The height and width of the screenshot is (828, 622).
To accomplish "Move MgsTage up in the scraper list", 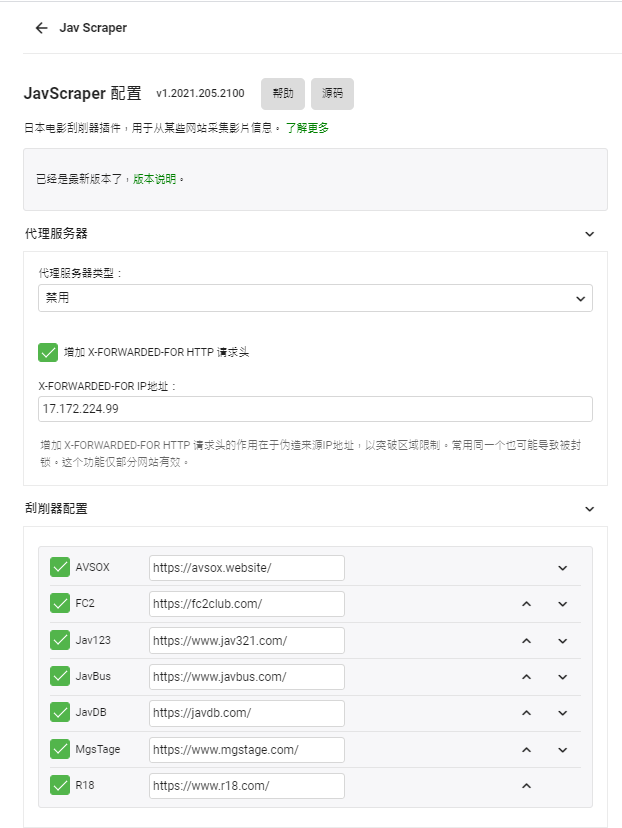I will pos(526,749).
